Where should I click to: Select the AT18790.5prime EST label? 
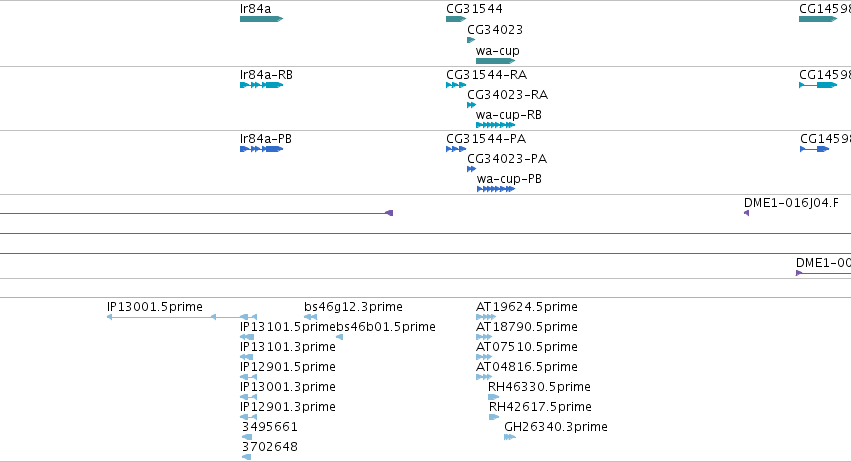526,327
